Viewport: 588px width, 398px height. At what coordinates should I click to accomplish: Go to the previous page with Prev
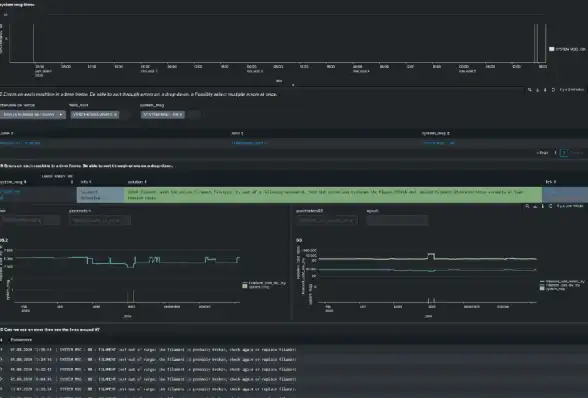542,153
